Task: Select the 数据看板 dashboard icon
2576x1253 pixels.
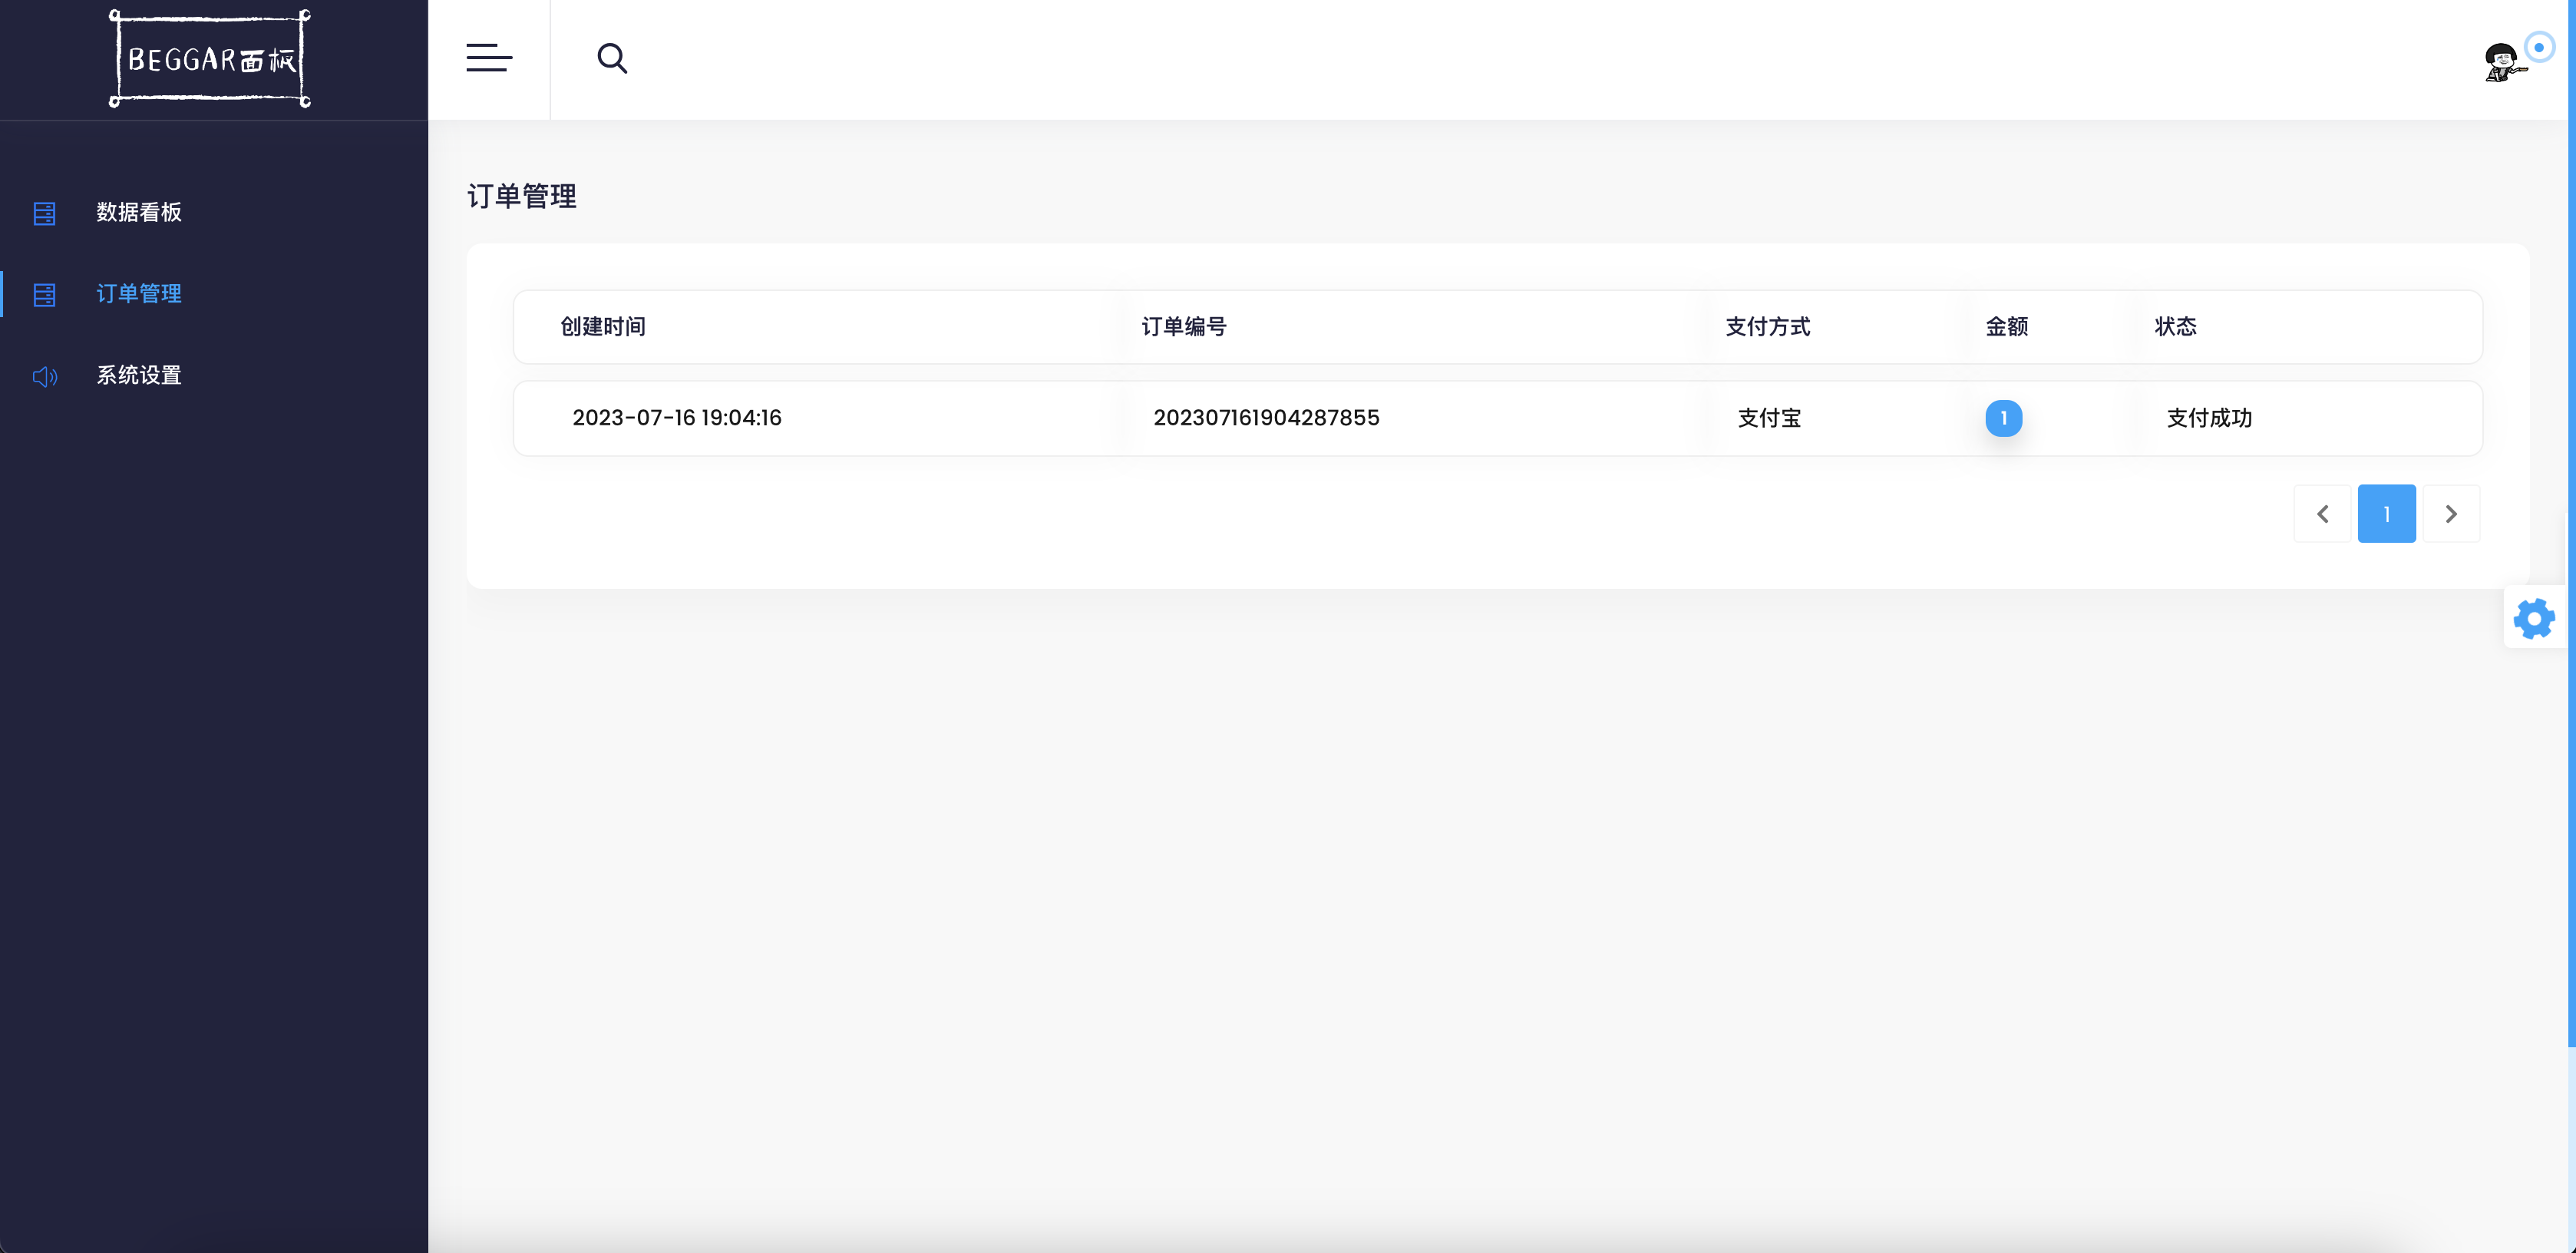Action: coord(44,213)
